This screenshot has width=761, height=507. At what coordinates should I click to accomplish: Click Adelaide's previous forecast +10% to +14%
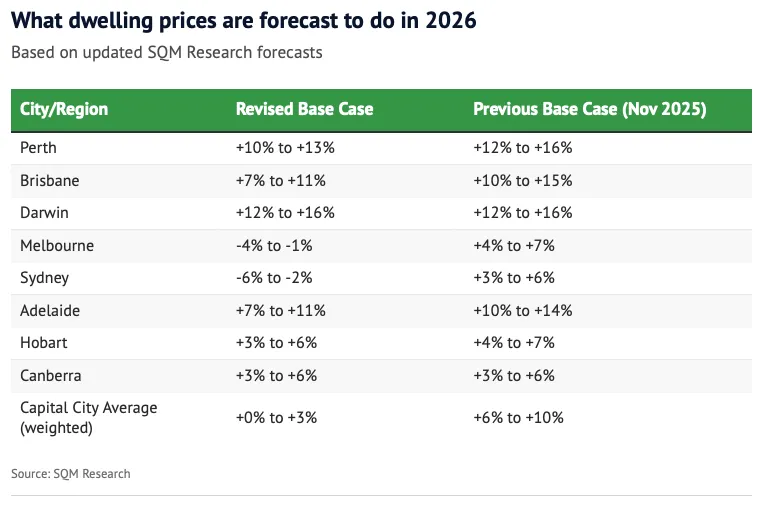point(523,310)
